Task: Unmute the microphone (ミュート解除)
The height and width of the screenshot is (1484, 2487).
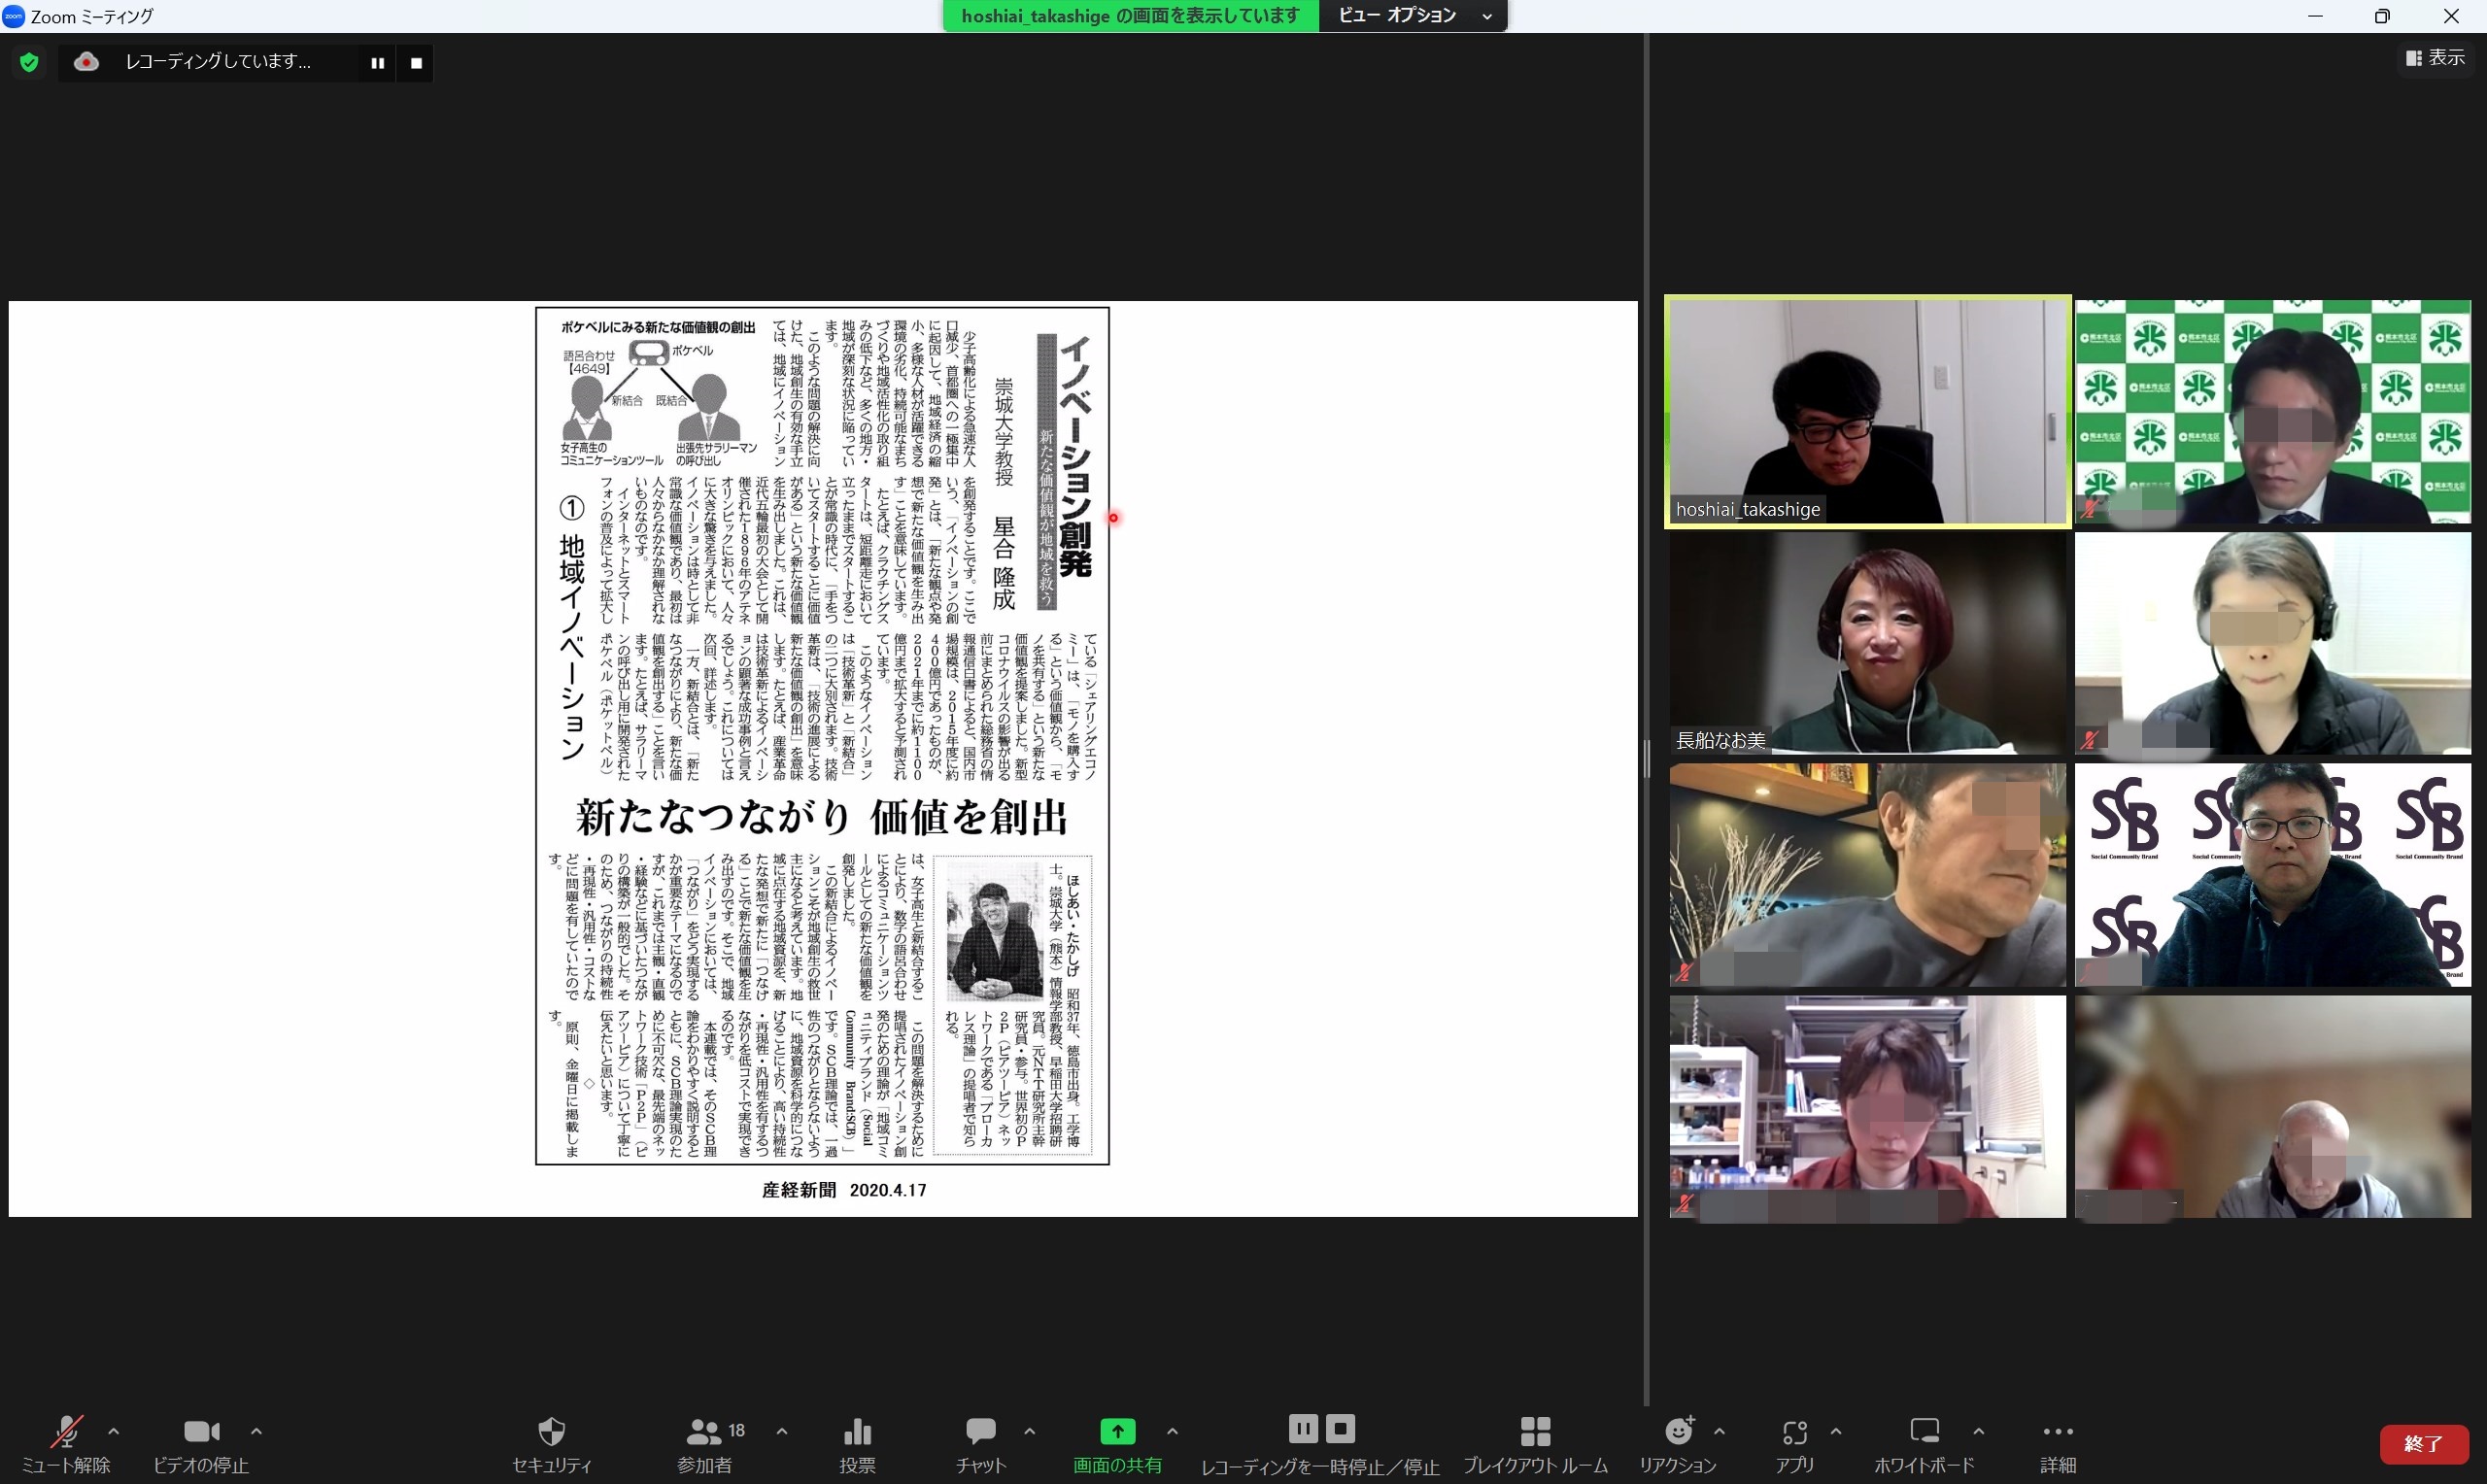Action: pos(66,1445)
